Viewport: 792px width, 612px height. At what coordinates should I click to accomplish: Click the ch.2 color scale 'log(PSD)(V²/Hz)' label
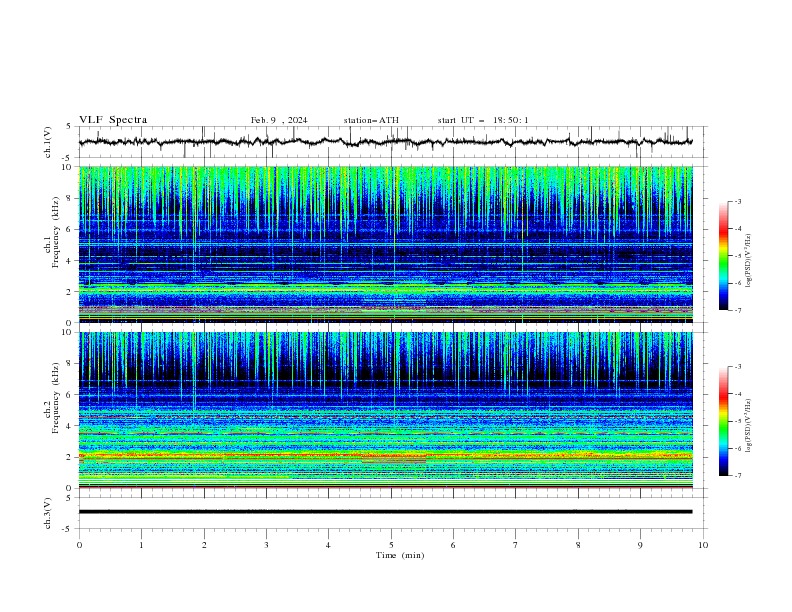pos(749,426)
